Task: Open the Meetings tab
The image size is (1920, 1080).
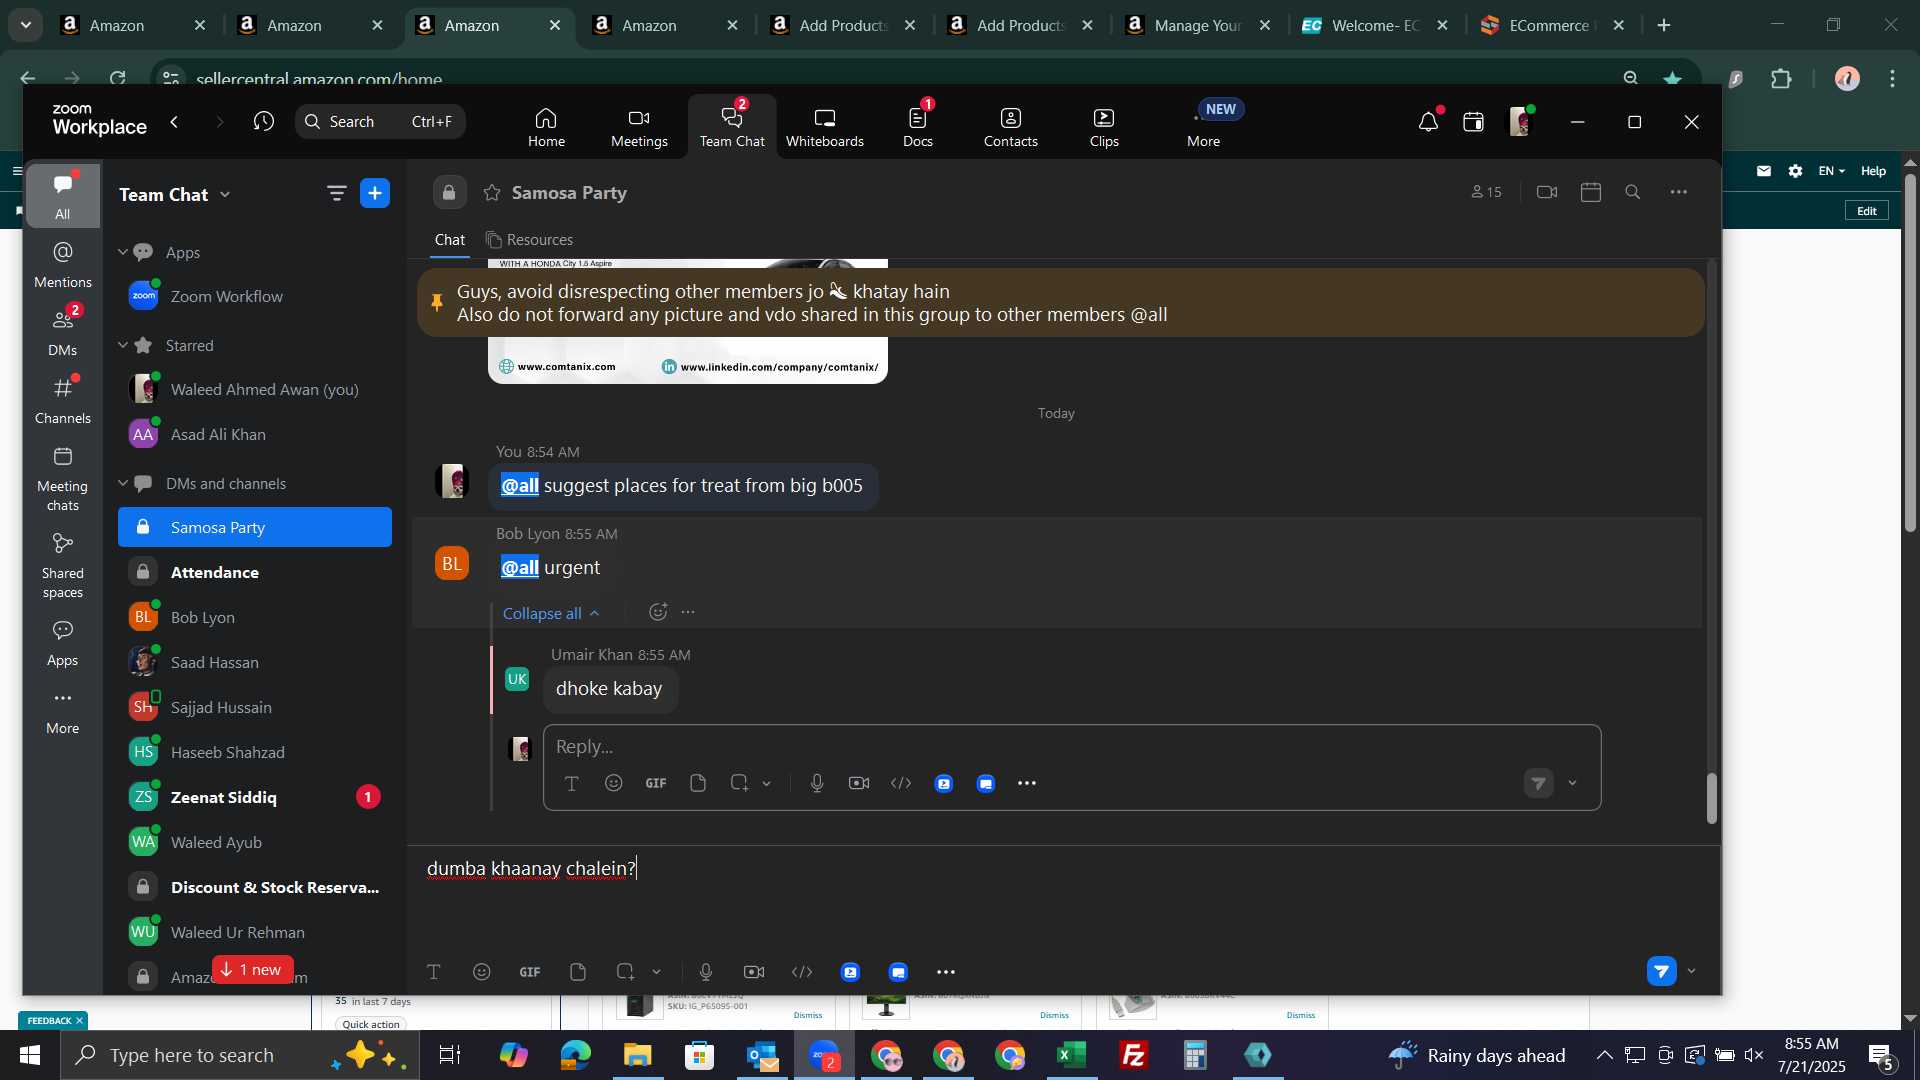Action: [x=639, y=127]
